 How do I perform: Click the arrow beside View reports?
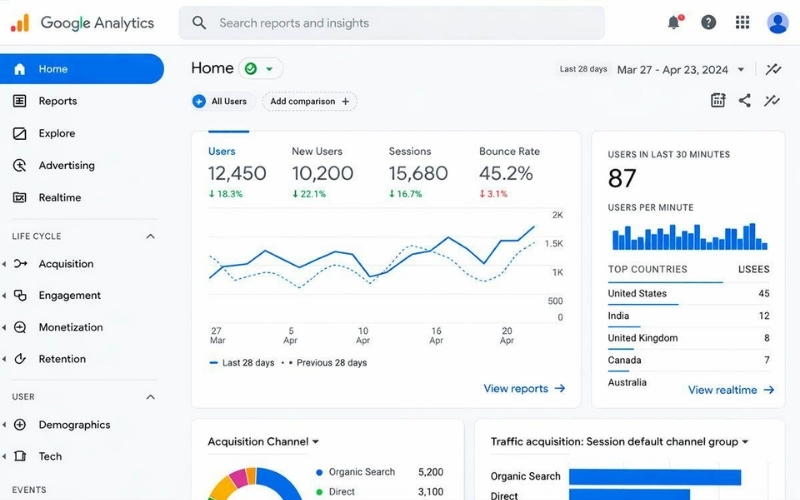(560, 389)
